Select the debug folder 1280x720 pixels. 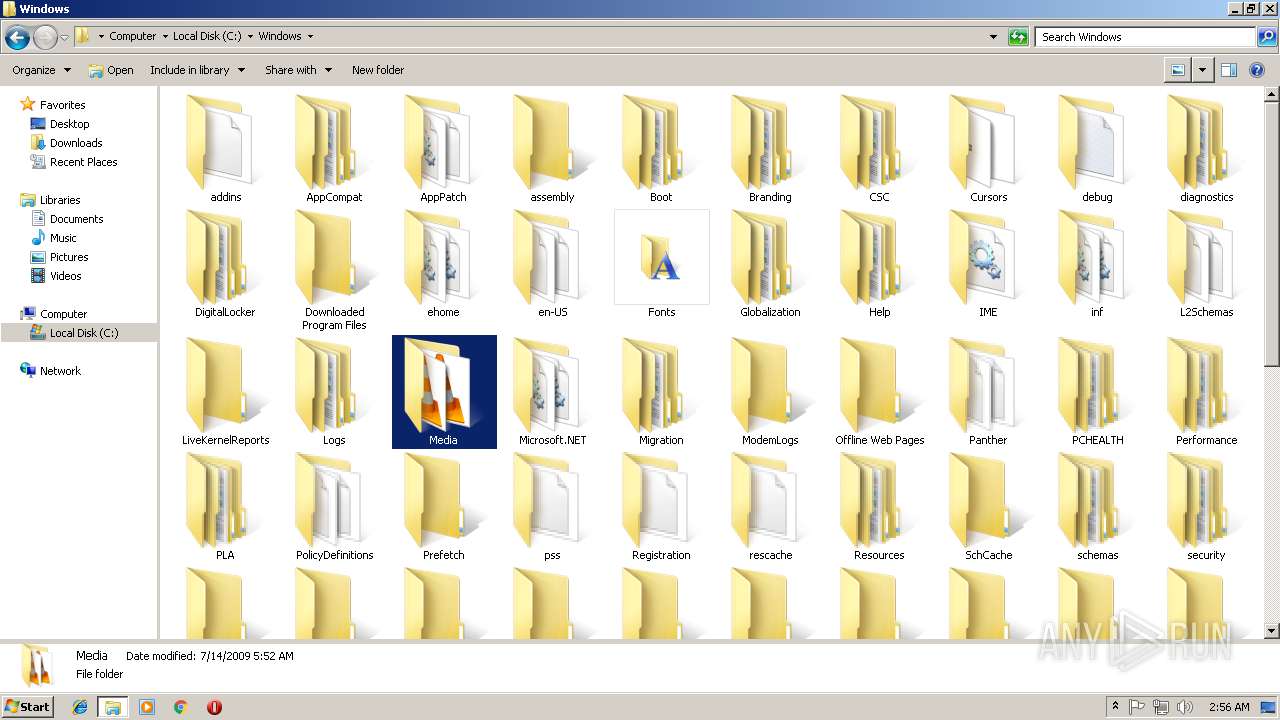(1097, 150)
